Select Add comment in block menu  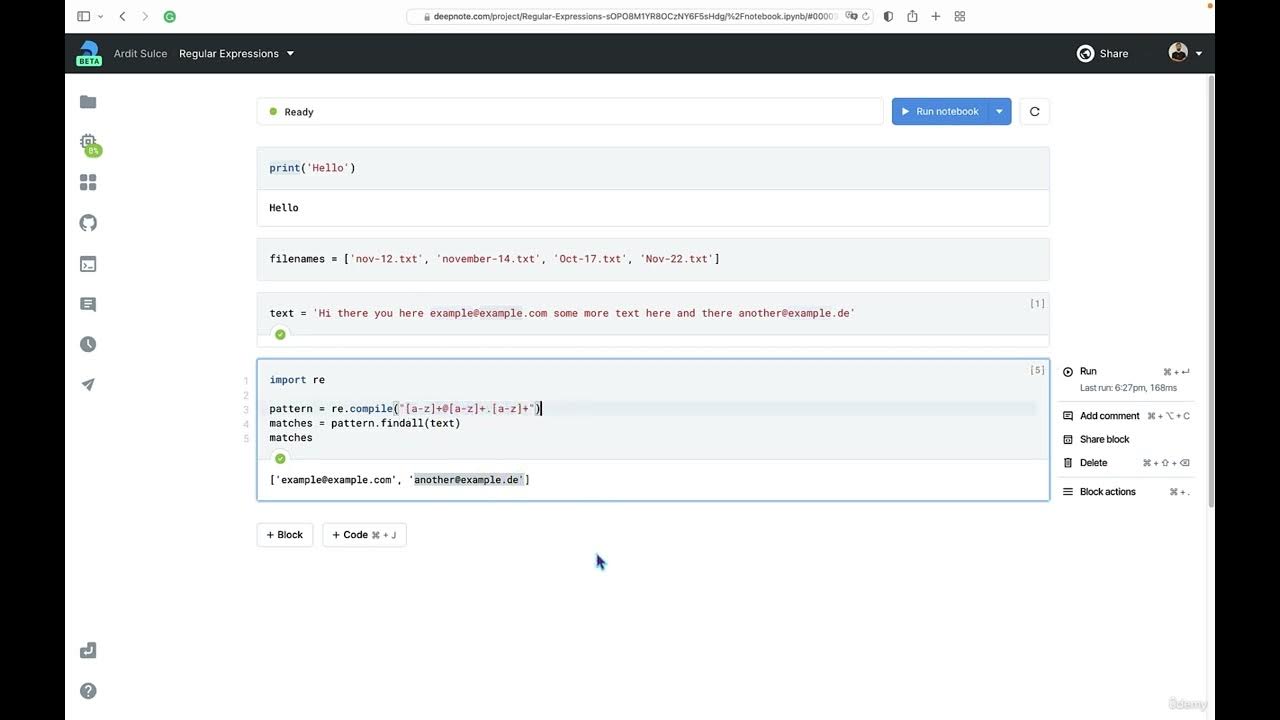[x=1108, y=416]
